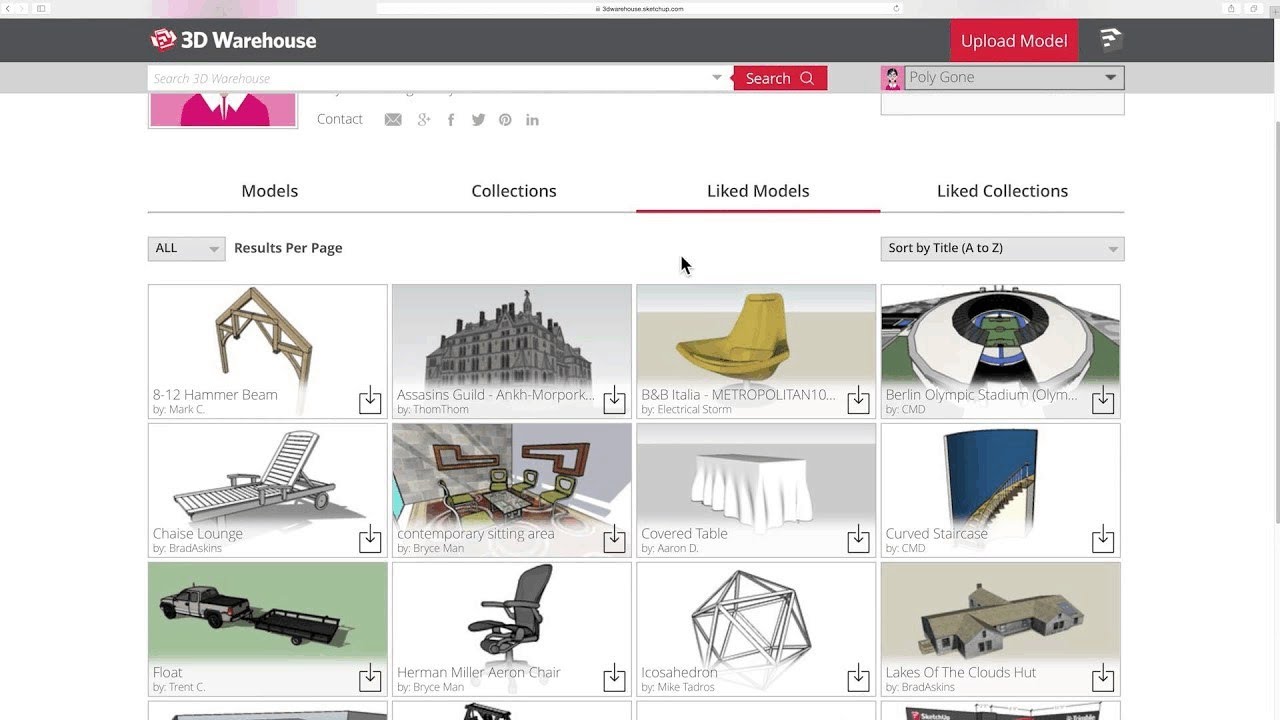Viewport: 1280px width, 720px height.
Task: Switch to the Collections tab
Action: pyautogui.click(x=514, y=191)
